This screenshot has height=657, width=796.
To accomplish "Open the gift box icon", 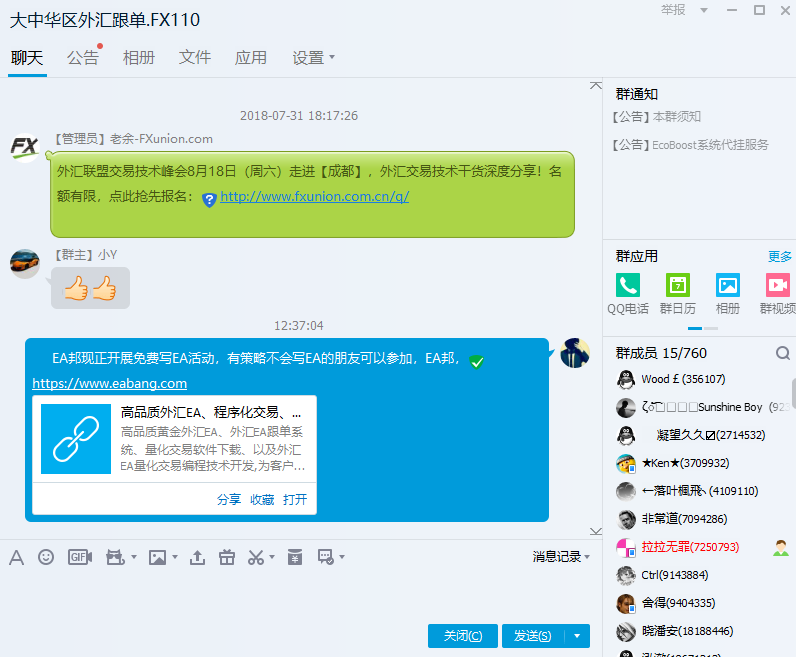I will coord(226,557).
